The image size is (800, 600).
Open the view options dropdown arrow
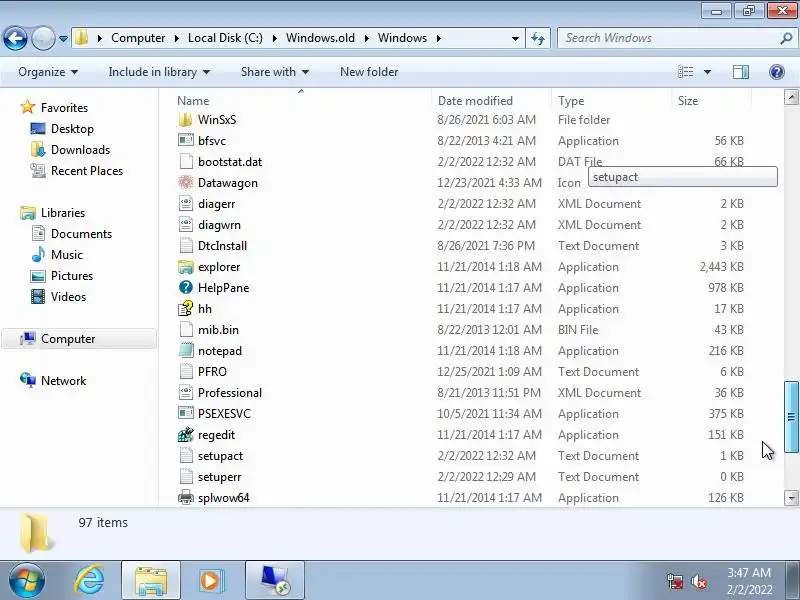point(708,72)
